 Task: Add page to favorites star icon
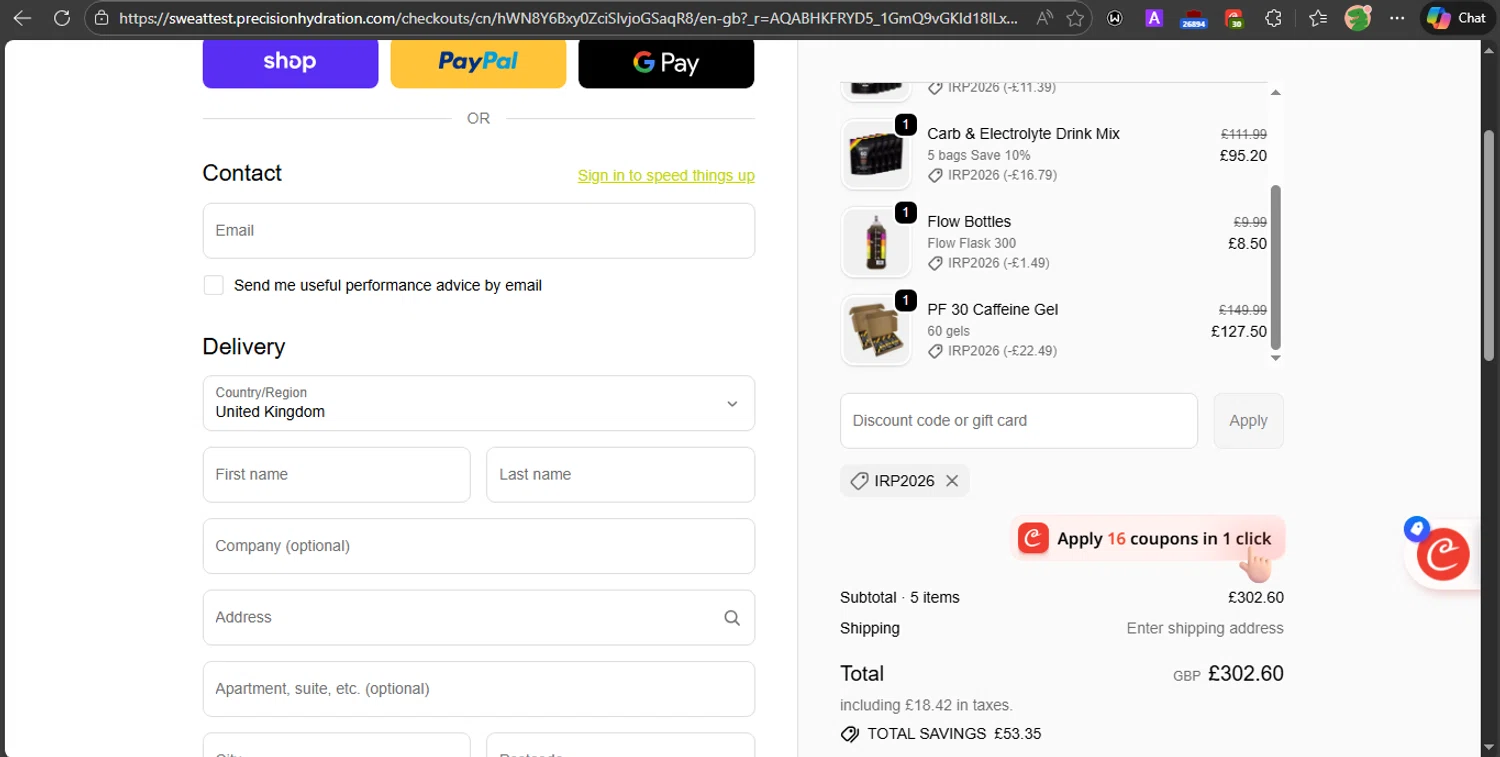click(1075, 18)
